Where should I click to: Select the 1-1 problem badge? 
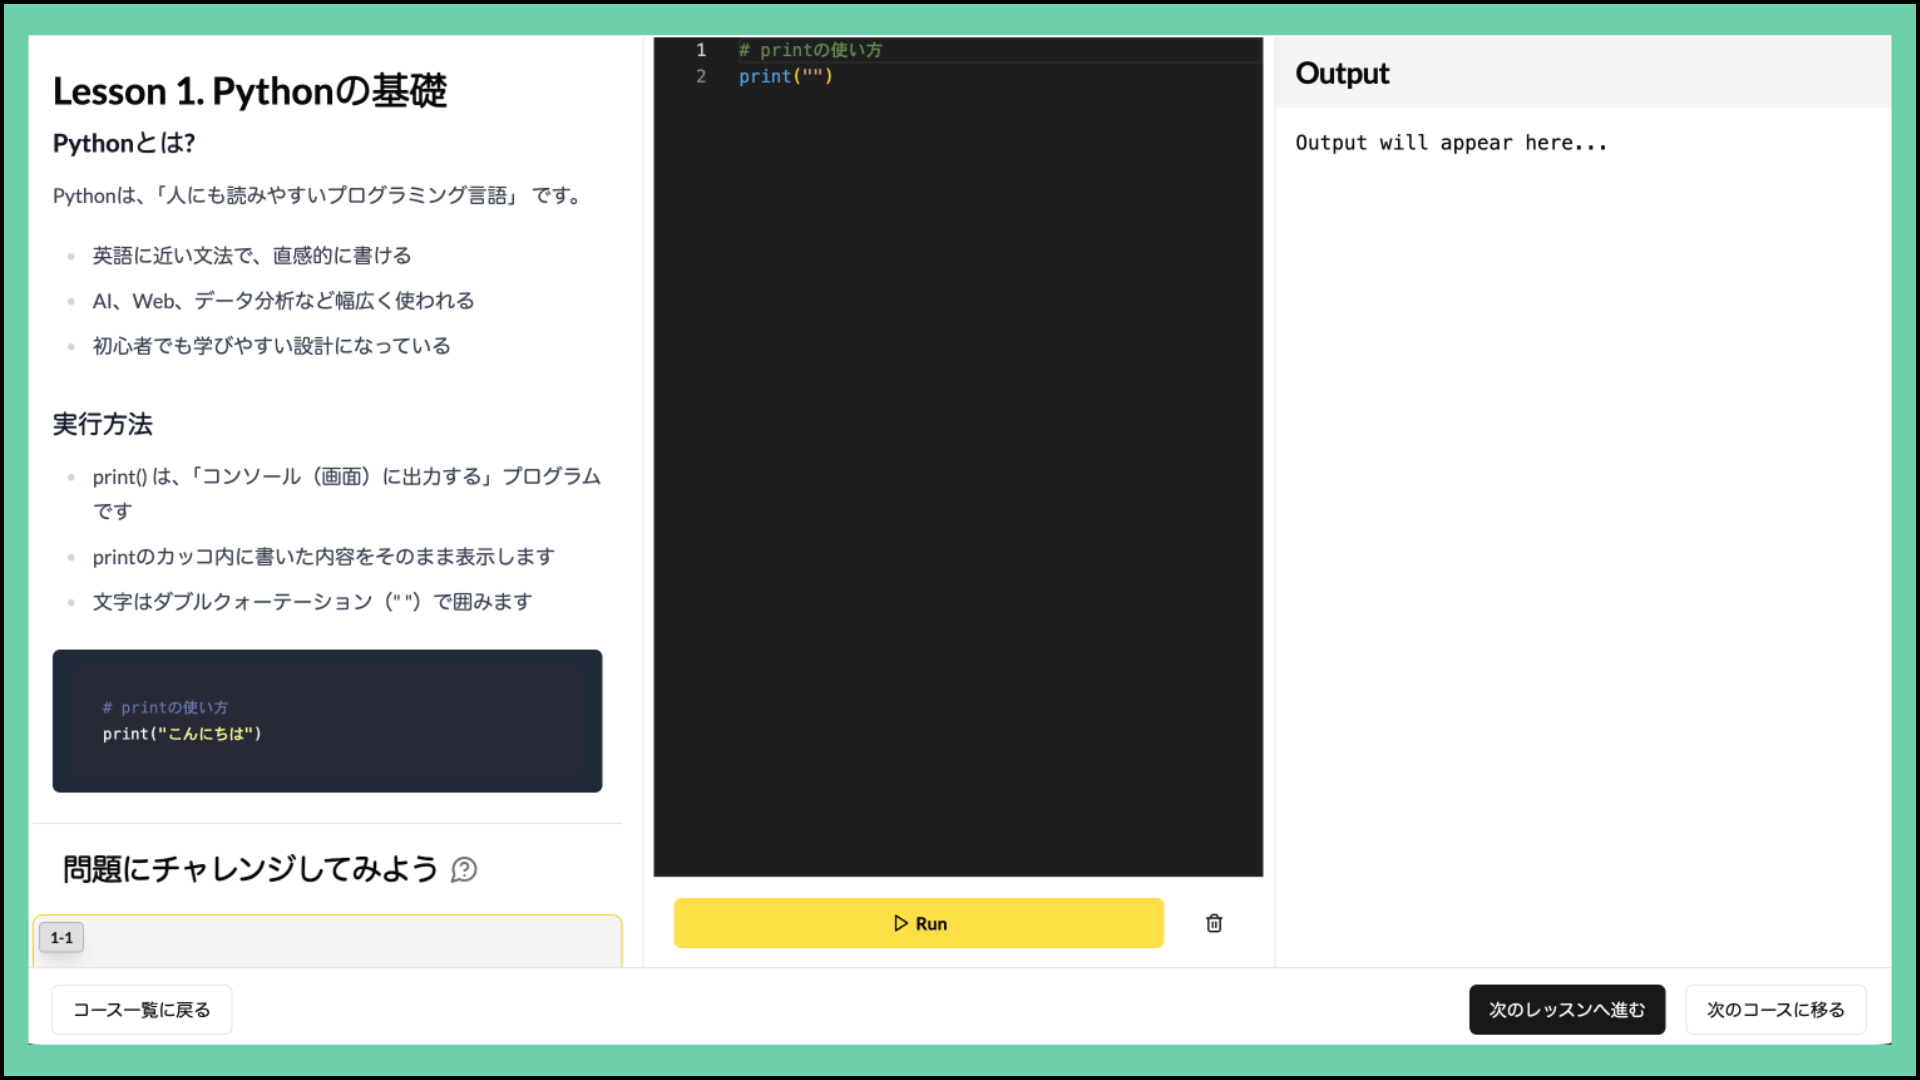[x=62, y=938]
